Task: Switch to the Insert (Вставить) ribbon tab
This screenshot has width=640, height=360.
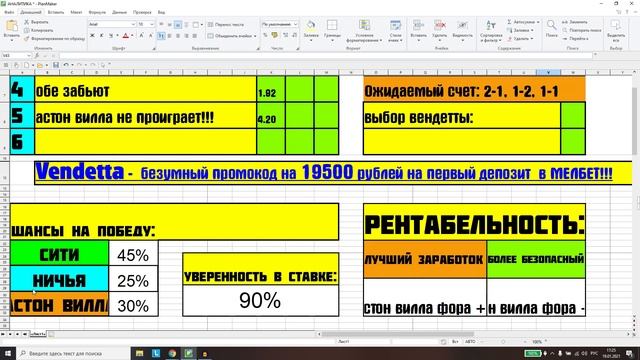Action: click(x=56, y=13)
